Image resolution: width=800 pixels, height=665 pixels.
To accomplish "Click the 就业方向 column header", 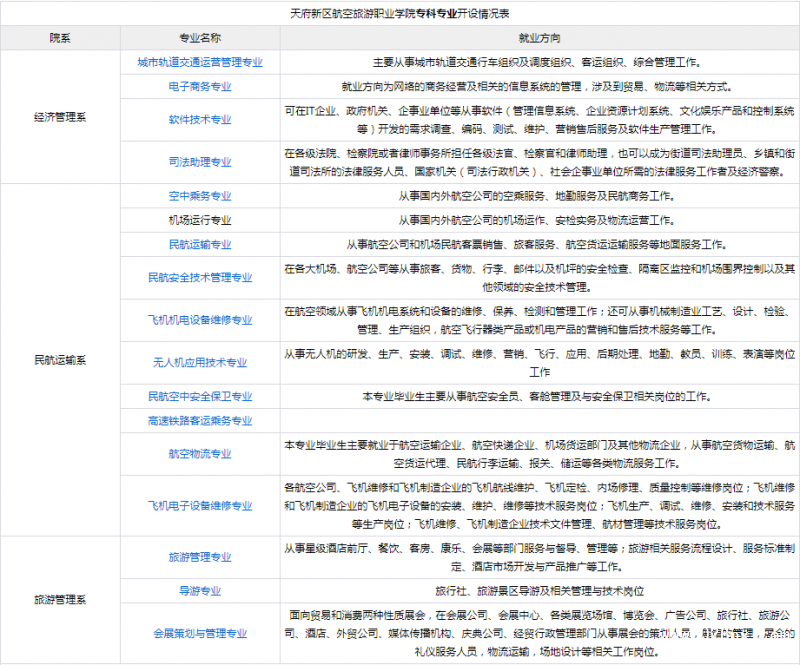I will point(539,38).
